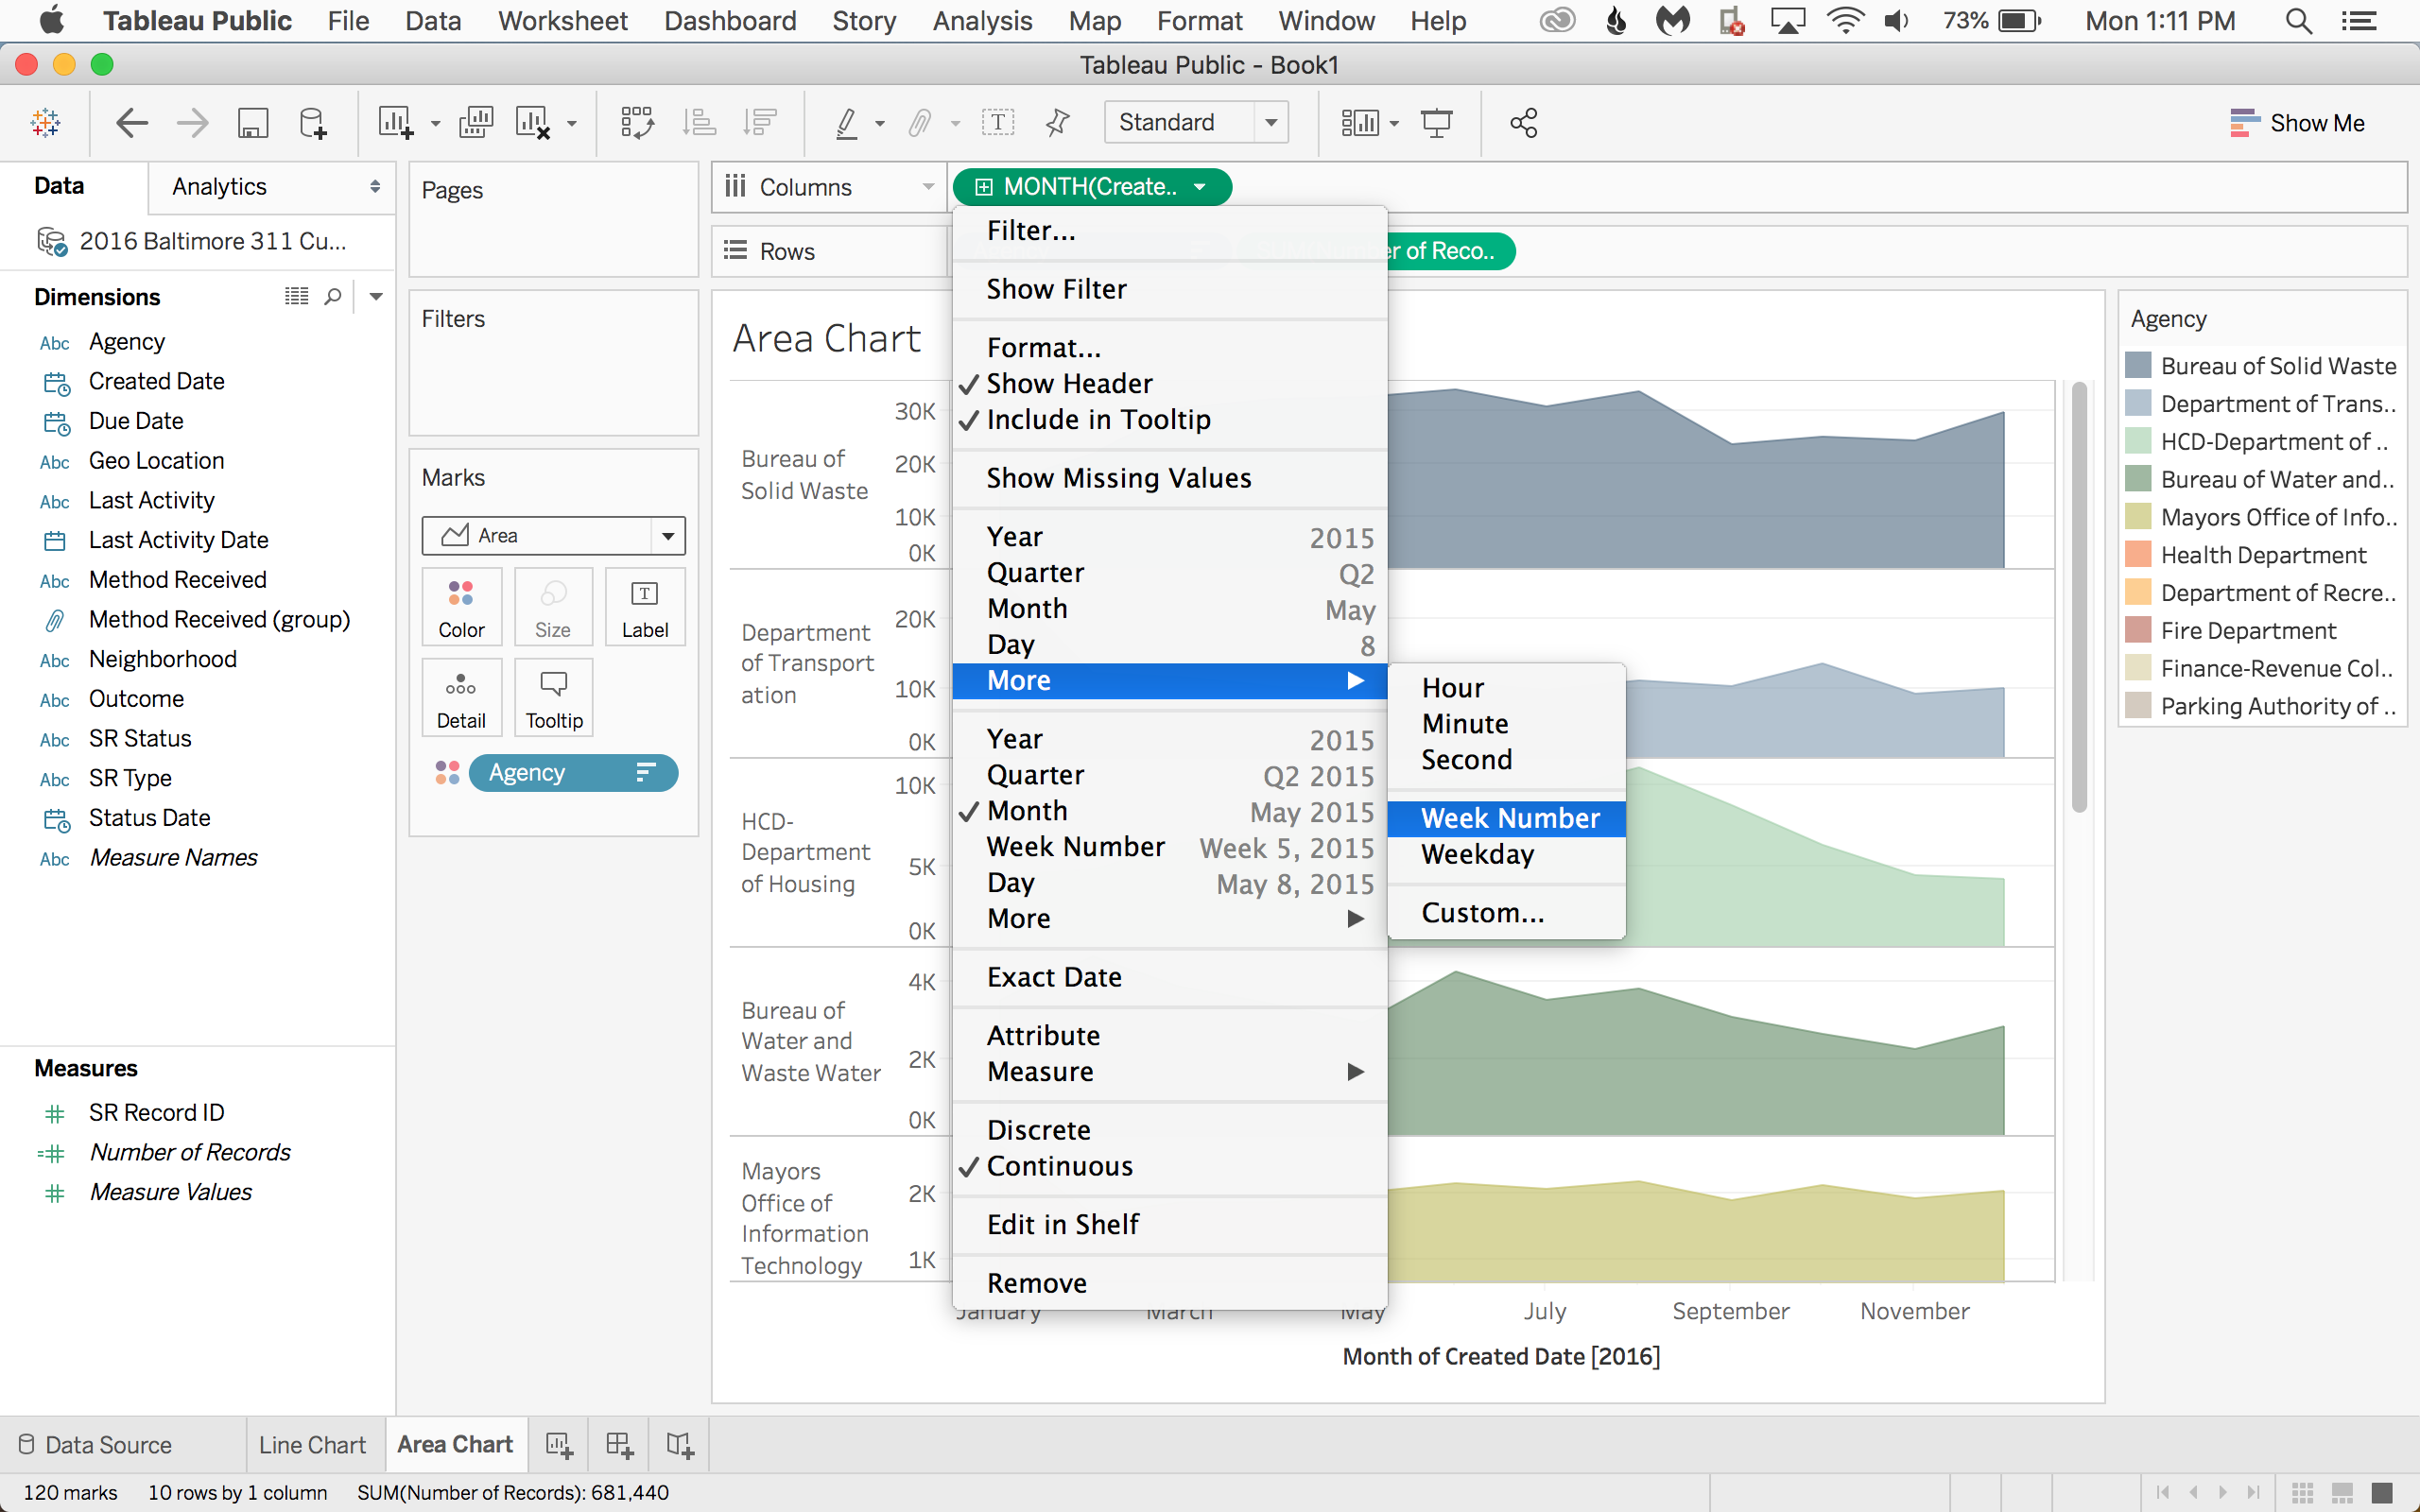Click the share workbook icon

[1523, 123]
